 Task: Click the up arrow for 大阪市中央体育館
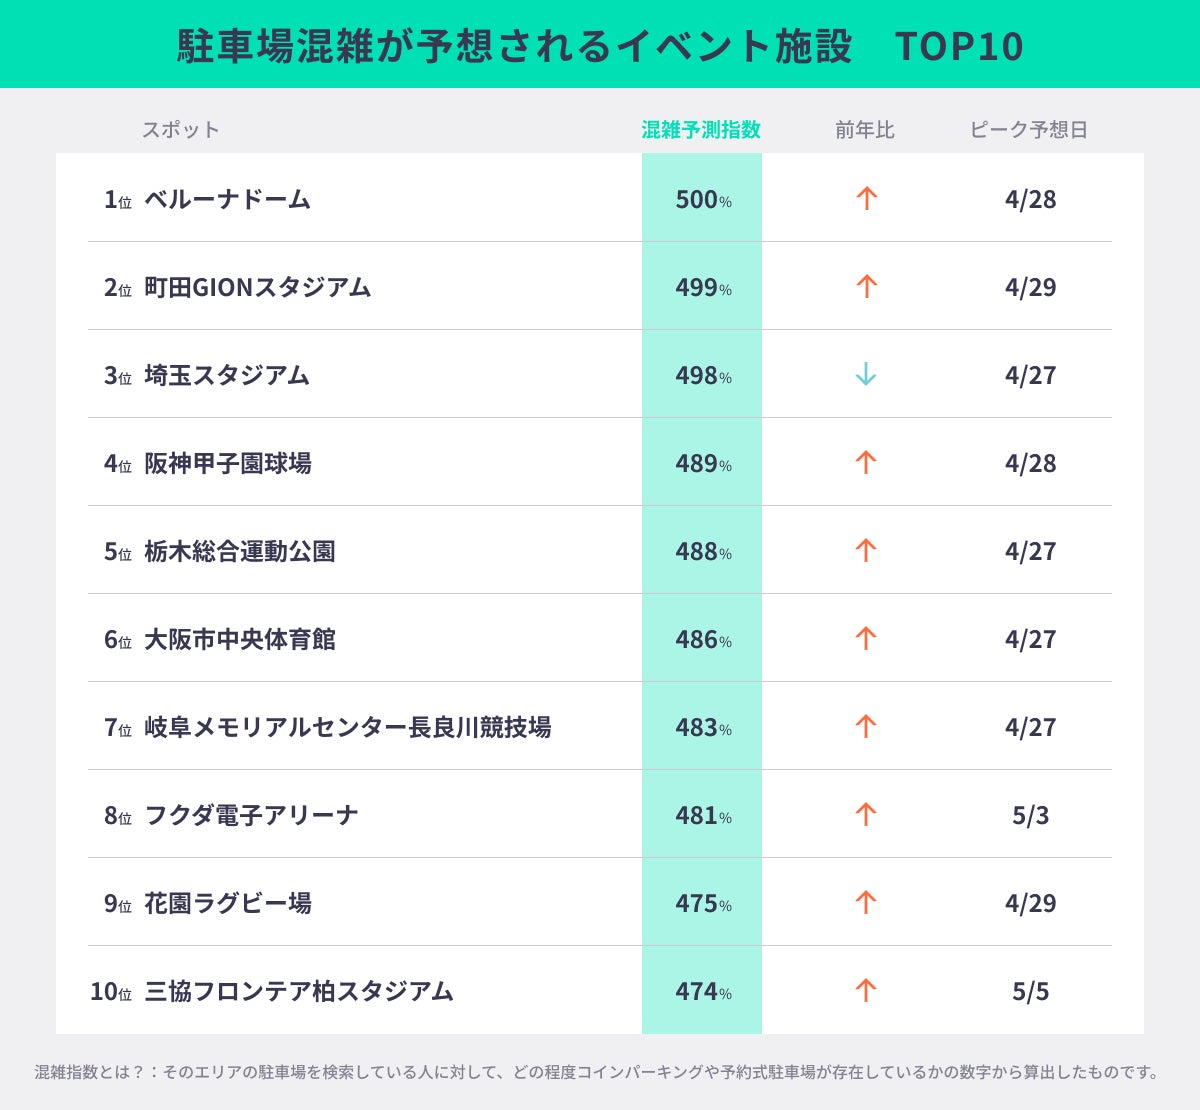pyautogui.click(x=866, y=639)
